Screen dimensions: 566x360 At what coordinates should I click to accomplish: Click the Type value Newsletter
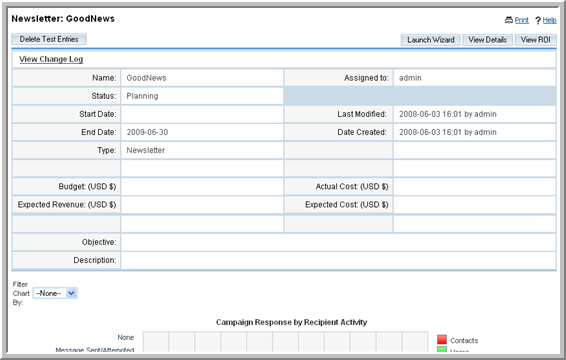tap(145, 150)
